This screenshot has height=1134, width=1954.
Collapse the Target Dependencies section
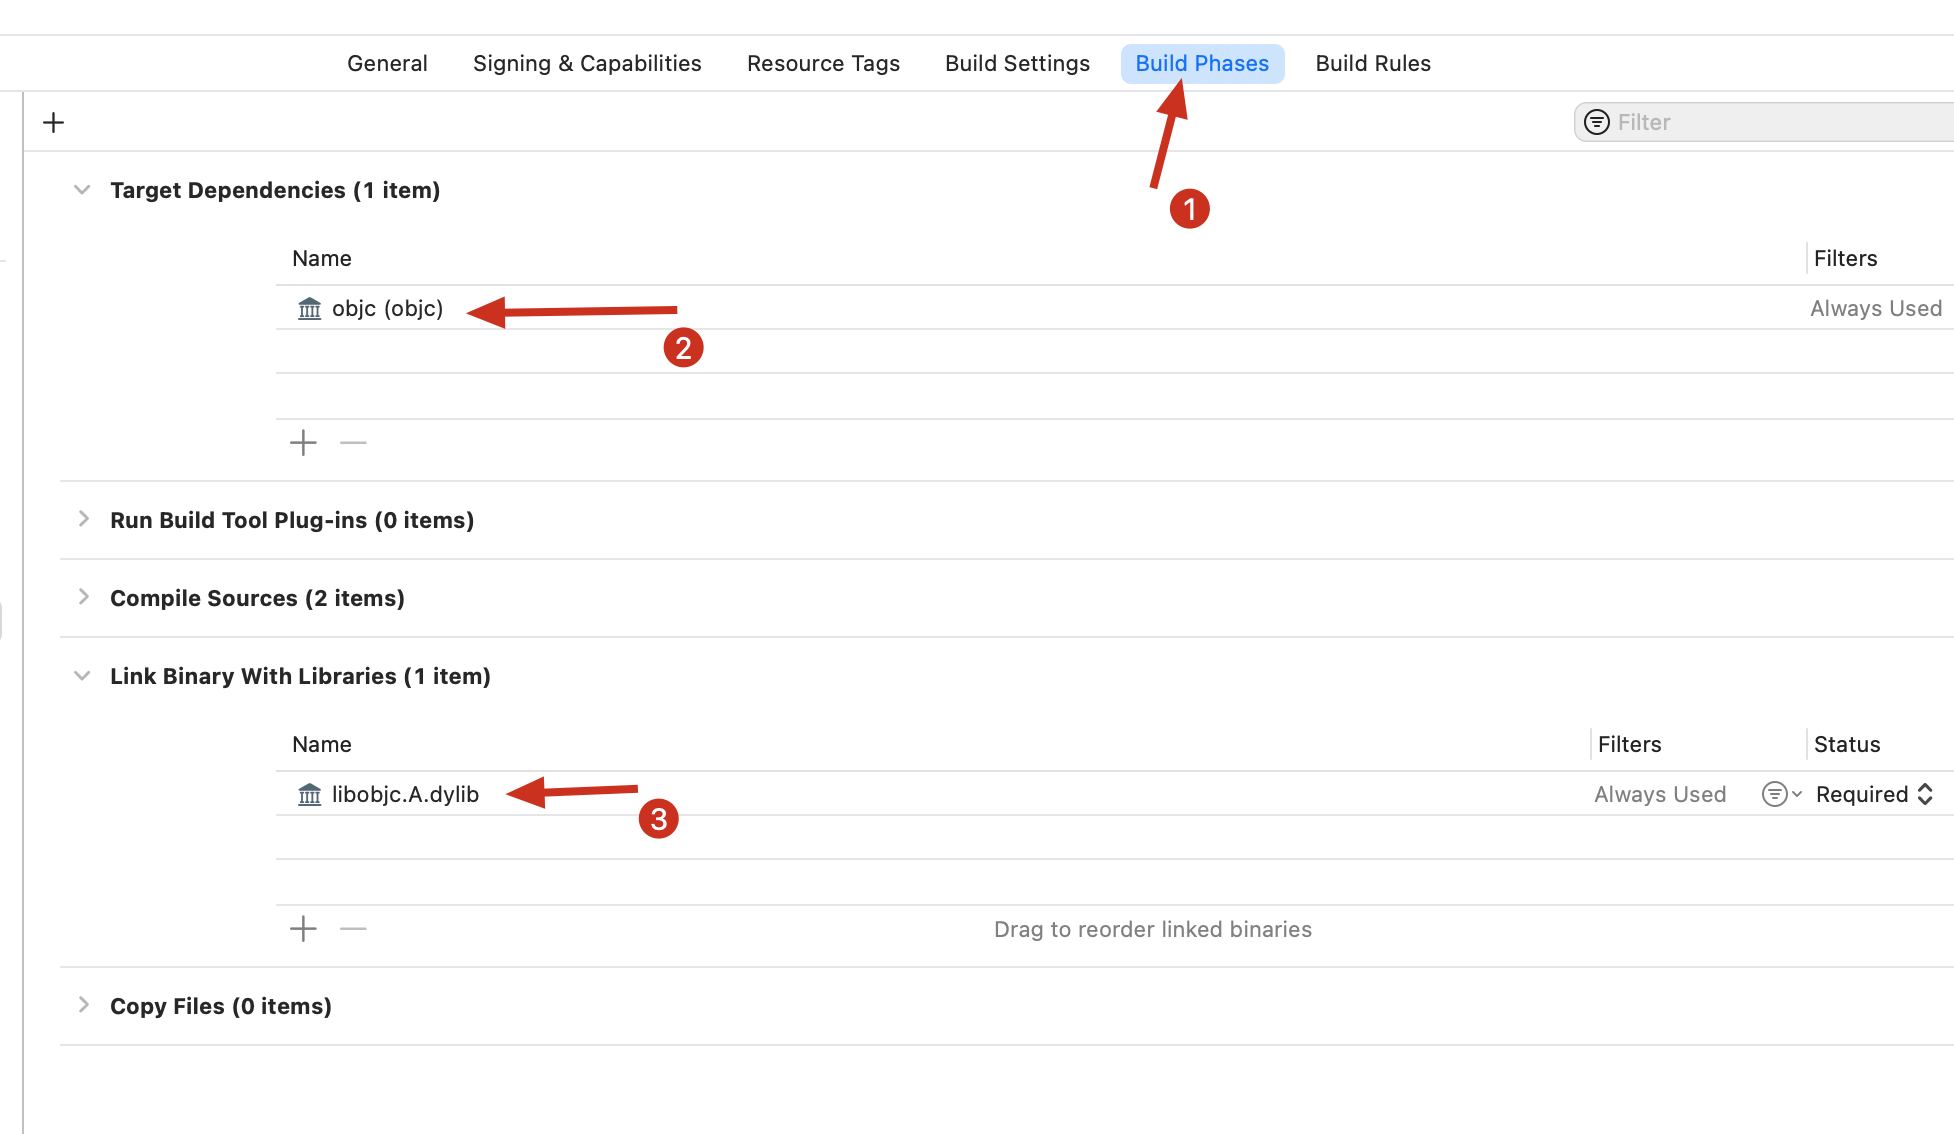[82, 190]
